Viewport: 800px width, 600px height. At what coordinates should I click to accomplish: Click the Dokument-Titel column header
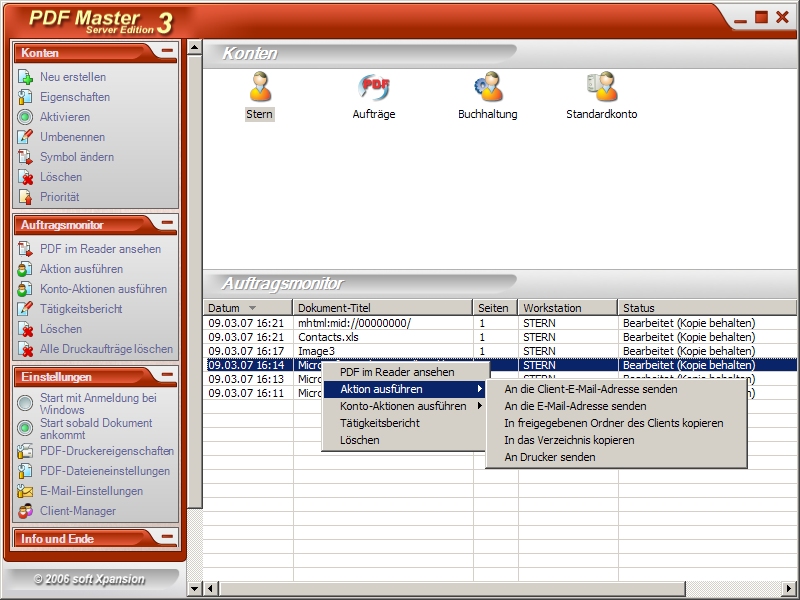coord(383,308)
